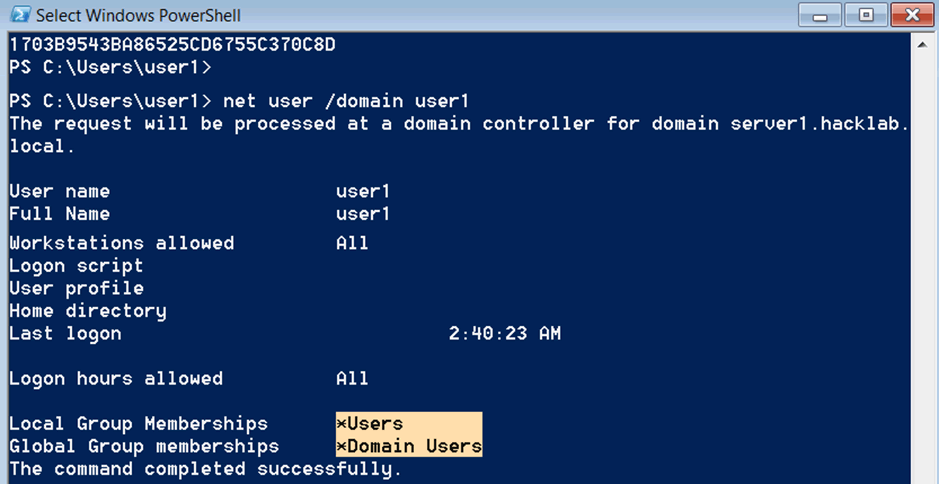Close the Windows PowerShell window
This screenshot has height=484, width=939.
click(913, 15)
